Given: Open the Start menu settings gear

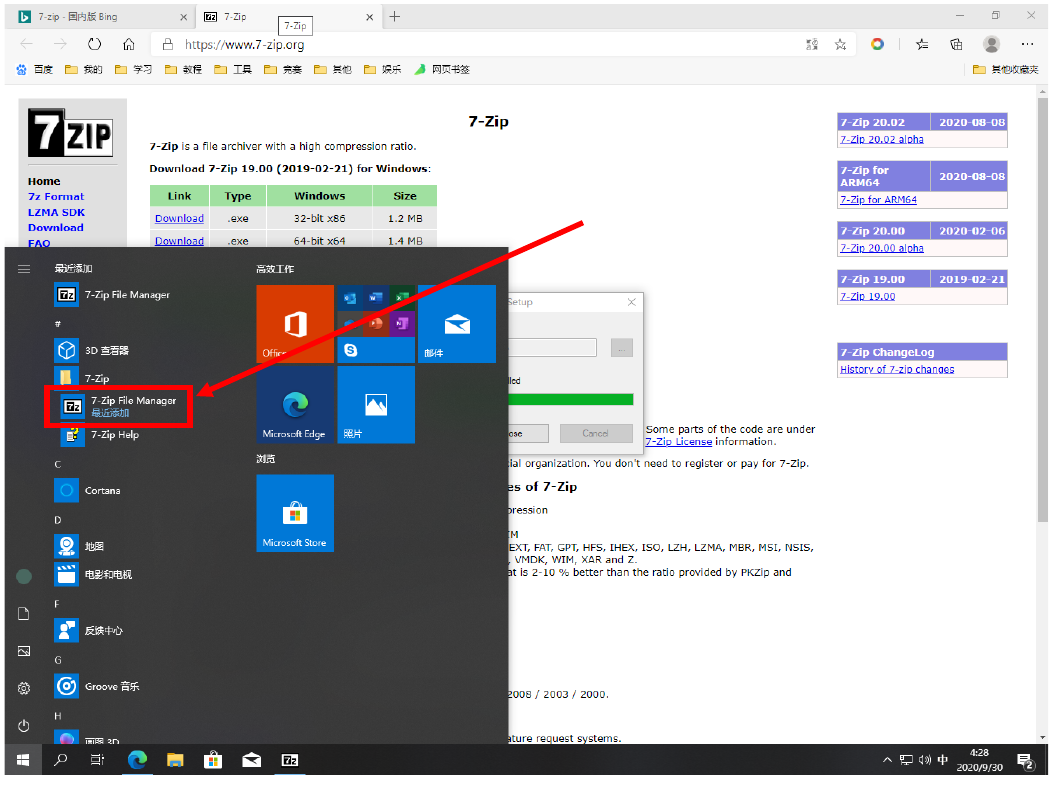Looking at the screenshot, I should tap(24, 688).
